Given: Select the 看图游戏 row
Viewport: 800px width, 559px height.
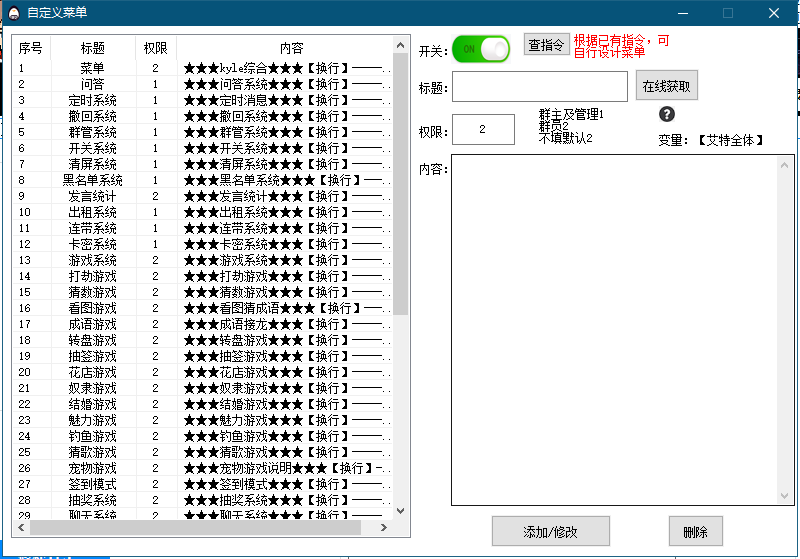Looking at the screenshot, I should point(203,308).
